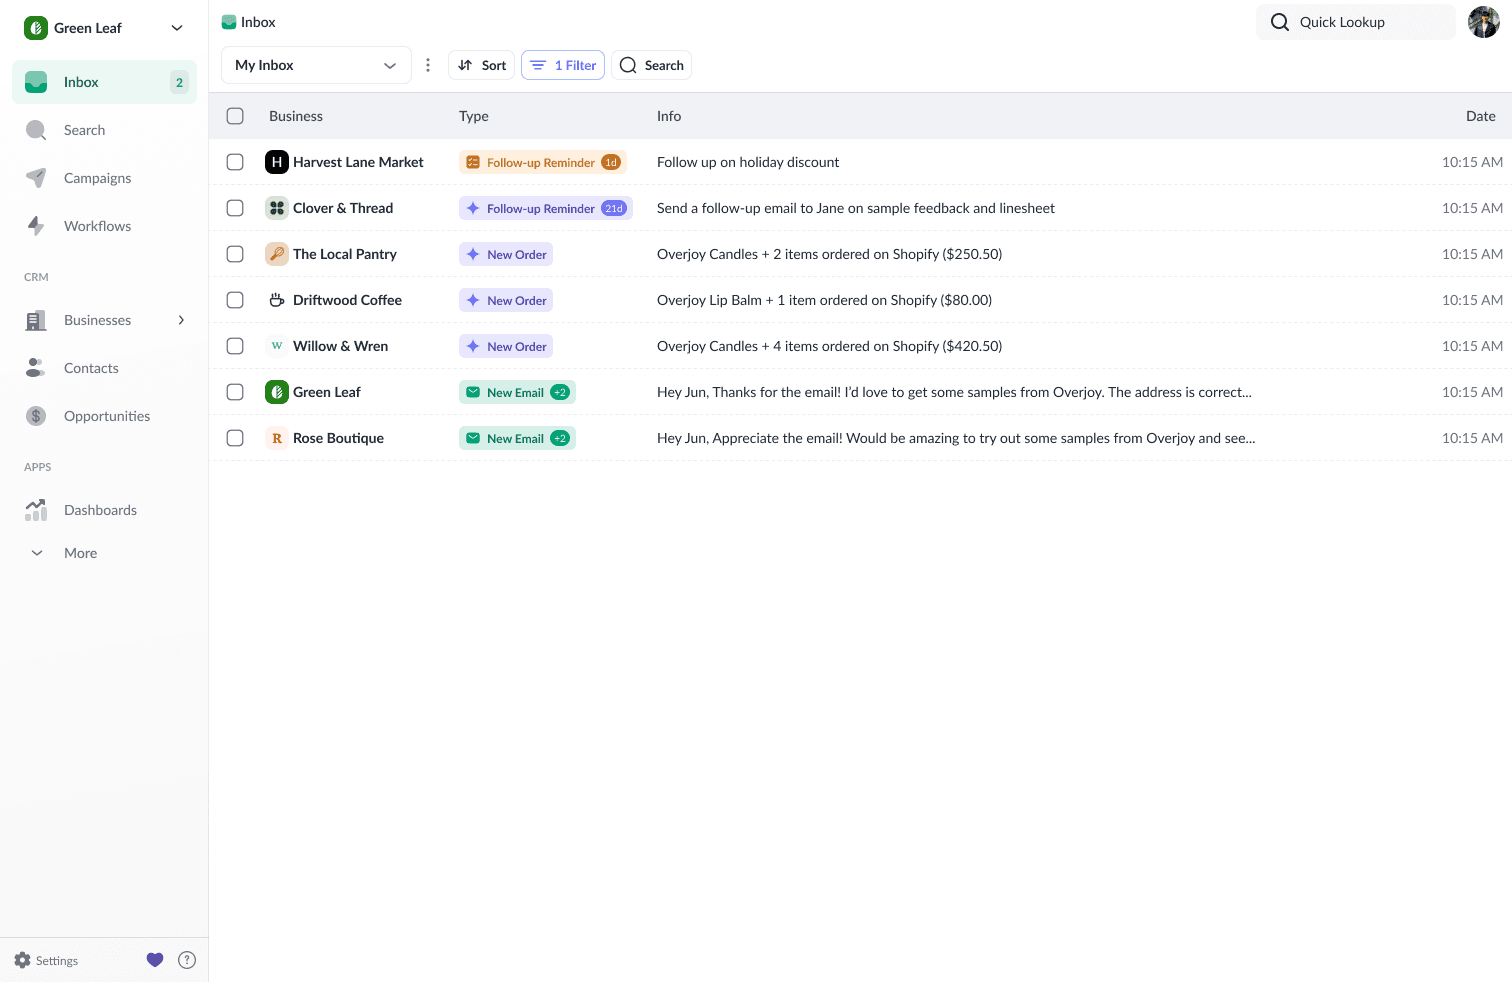Click the Green Leaf row leaf logo
The height and width of the screenshot is (982, 1512).
(x=277, y=392)
